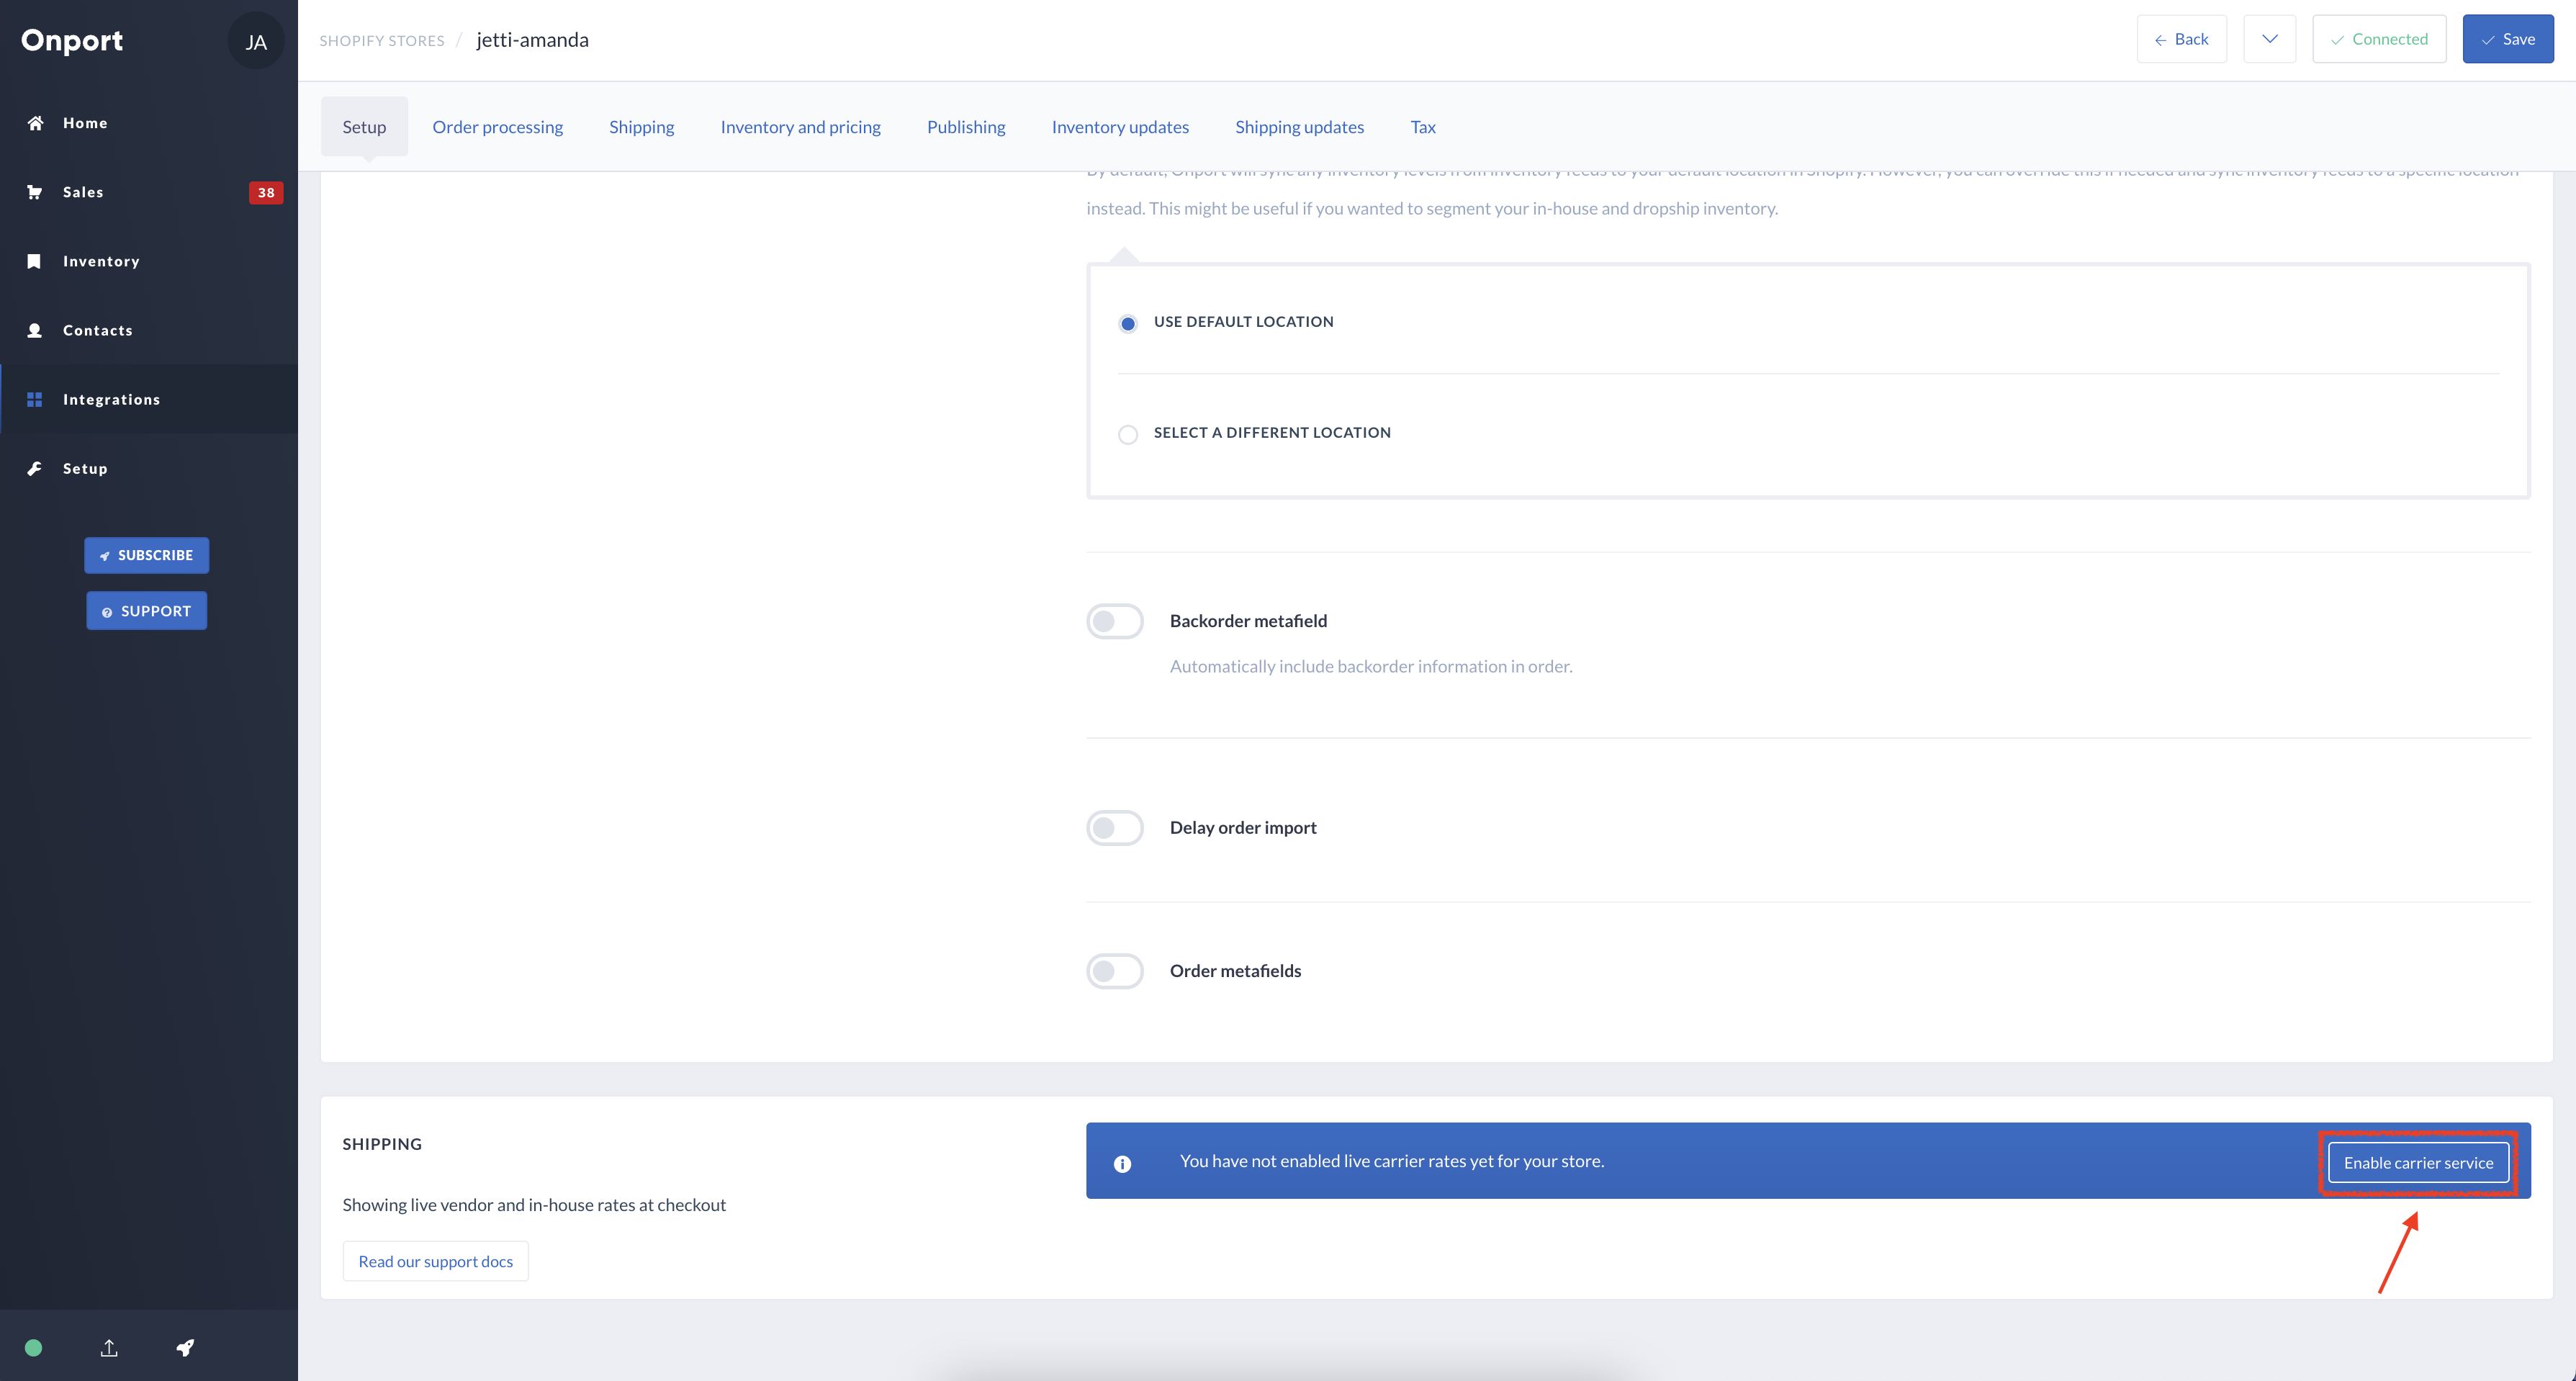Open the Setup sidebar menu item

[149, 468]
